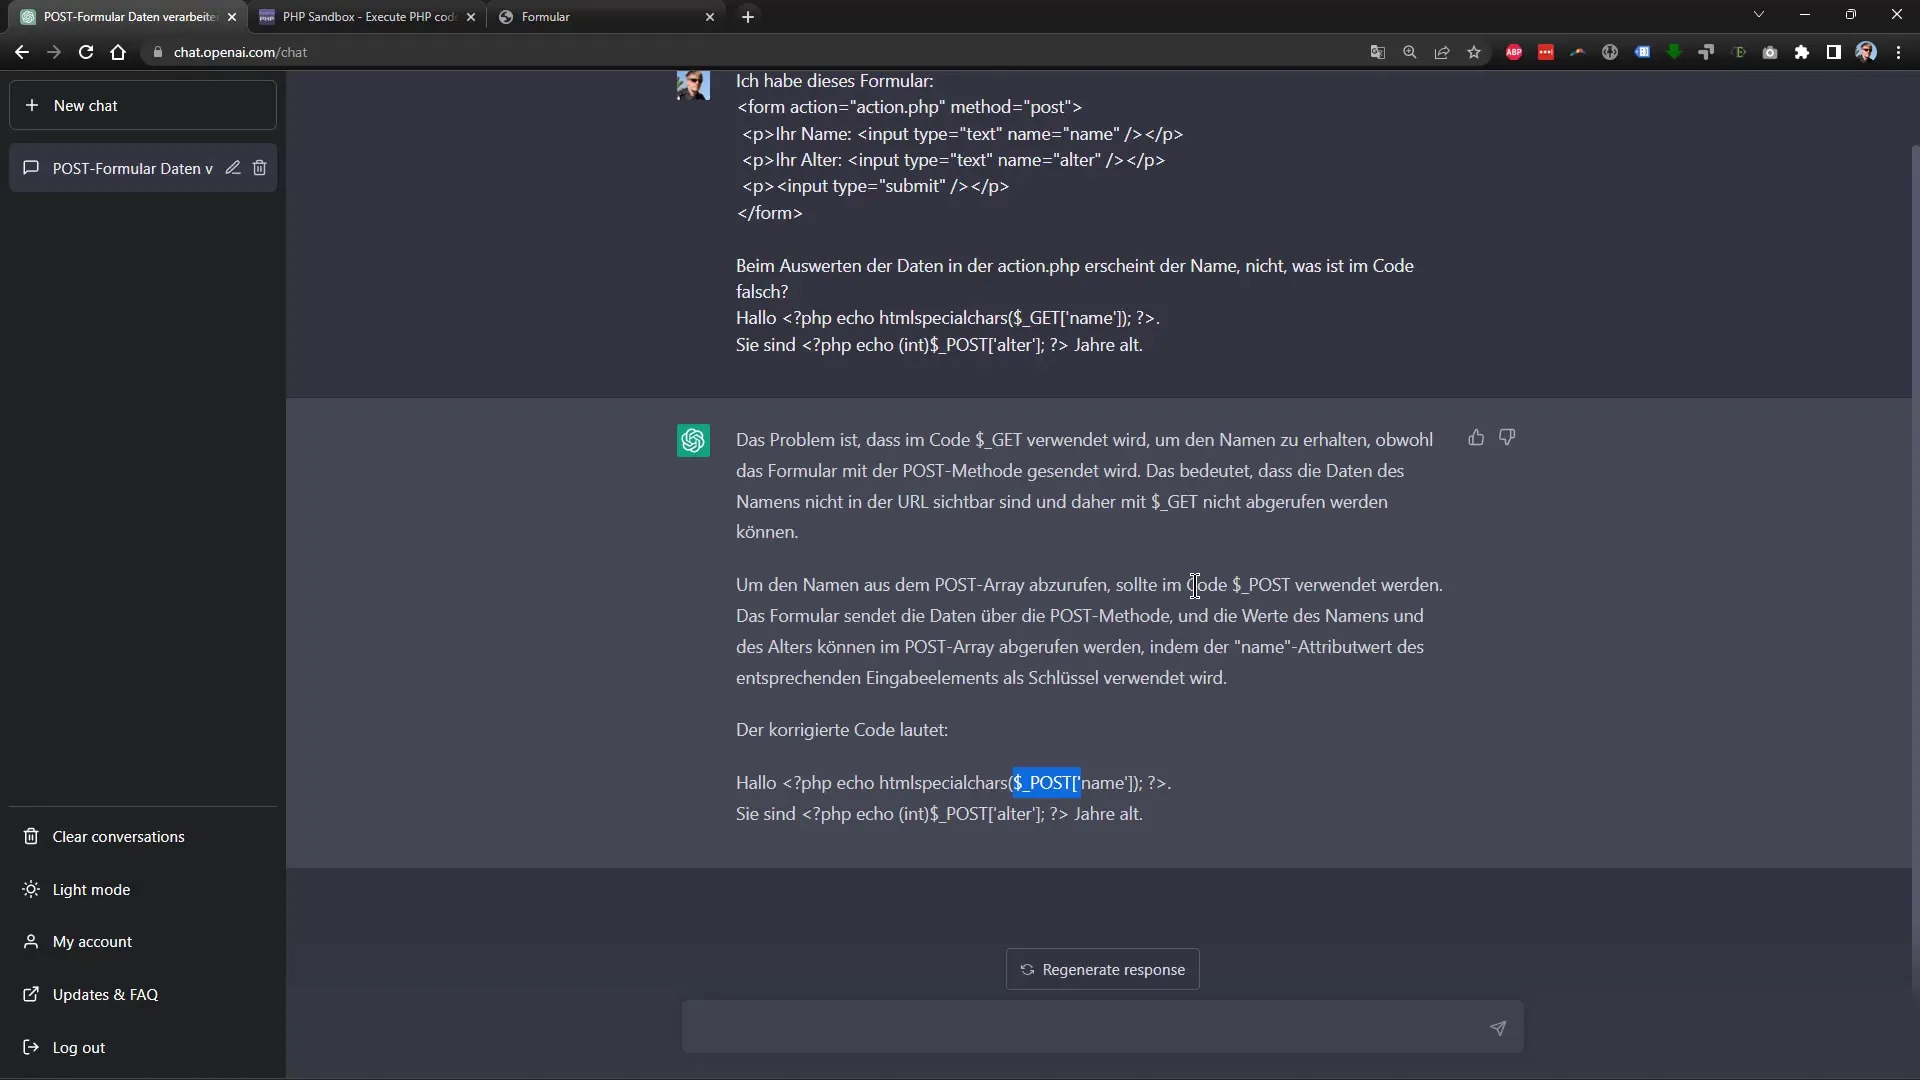The width and height of the screenshot is (1920, 1080).
Task: Click the highlighted $_POST[' text
Action: [x=1046, y=783]
